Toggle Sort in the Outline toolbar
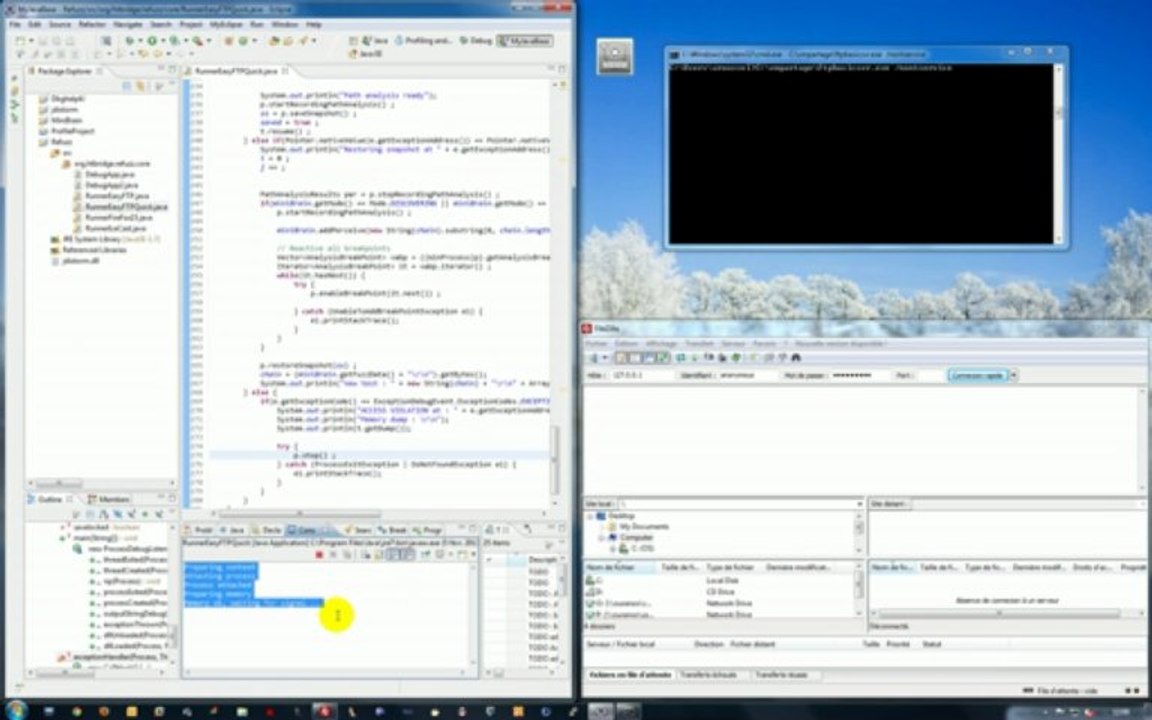Image resolution: width=1152 pixels, height=720 pixels. 104,514
